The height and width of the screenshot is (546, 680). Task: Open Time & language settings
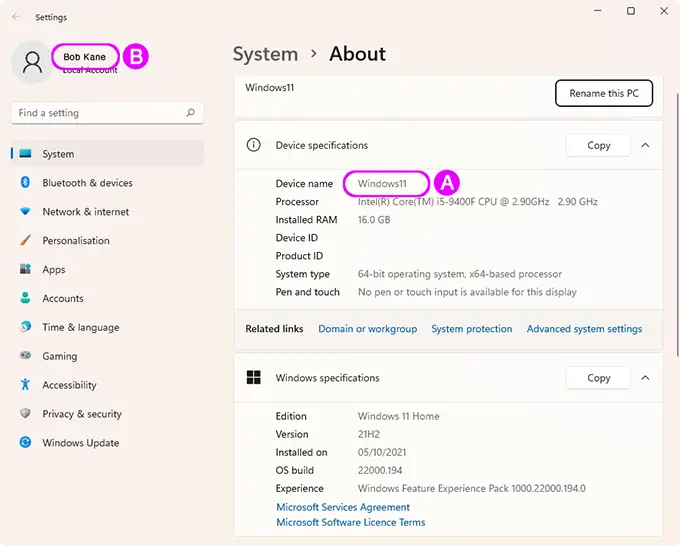pos(108,327)
